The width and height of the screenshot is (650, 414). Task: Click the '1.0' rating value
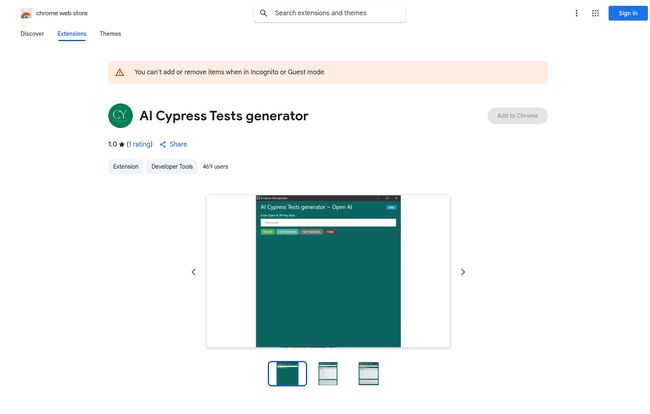coord(113,144)
